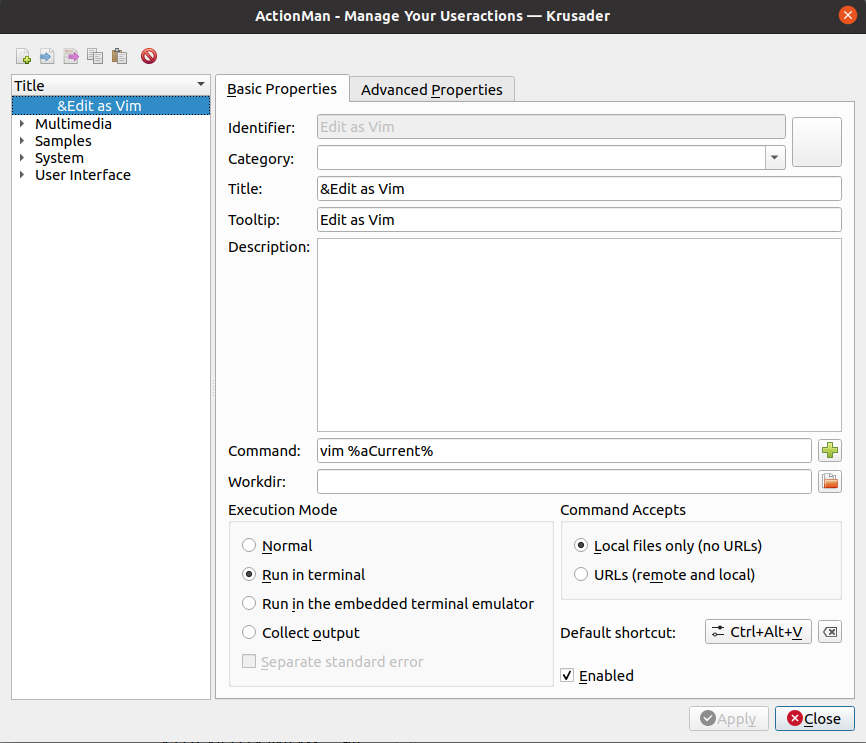The image size is (866, 743).
Task: Uncheck the Enabled checkbox
Action: click(568, 676)
